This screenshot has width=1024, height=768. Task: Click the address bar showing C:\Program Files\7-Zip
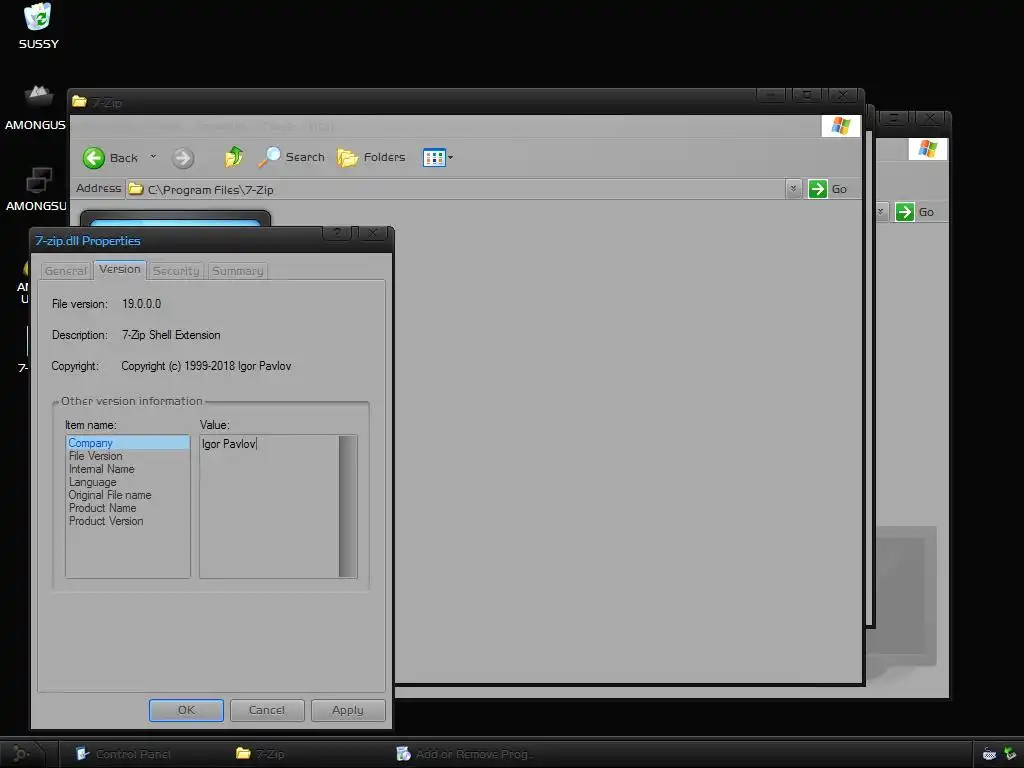click(x=456, y=189)
